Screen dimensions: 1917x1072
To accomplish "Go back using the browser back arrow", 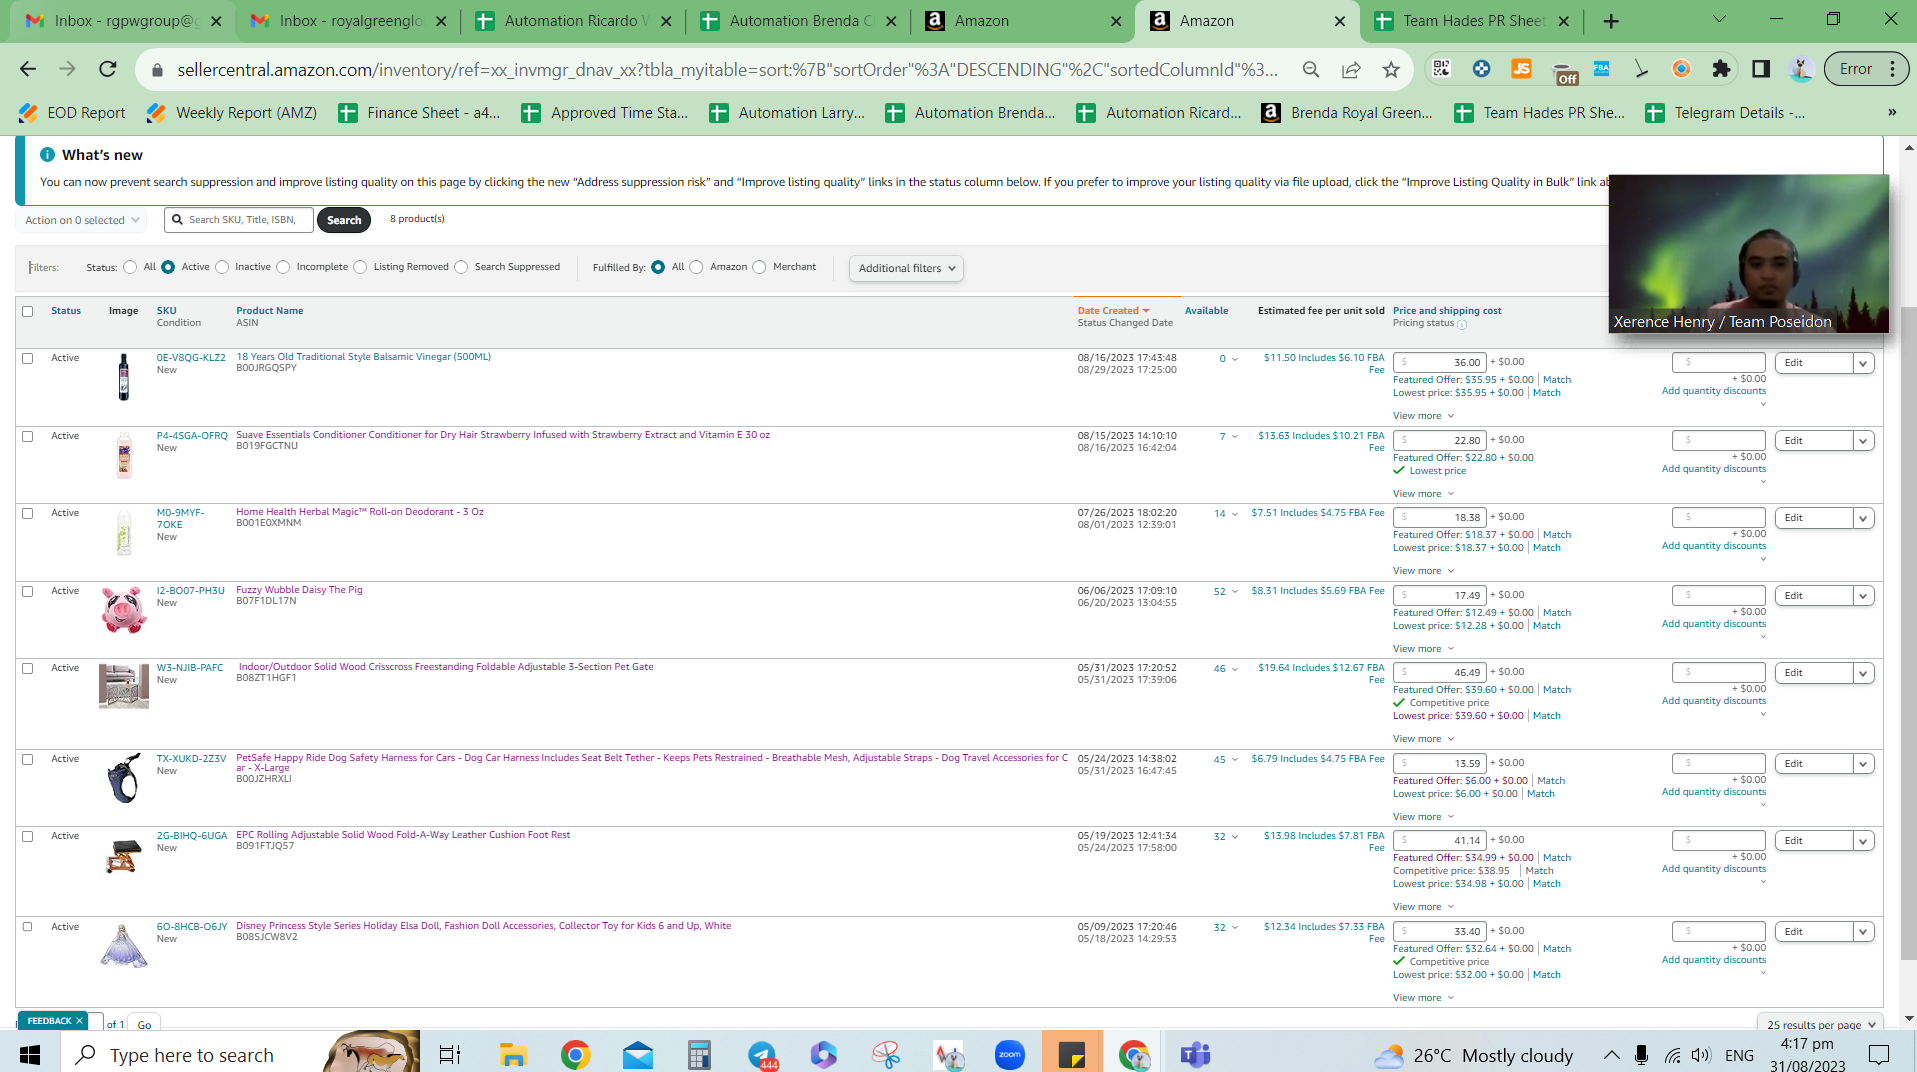I will 28,69.
